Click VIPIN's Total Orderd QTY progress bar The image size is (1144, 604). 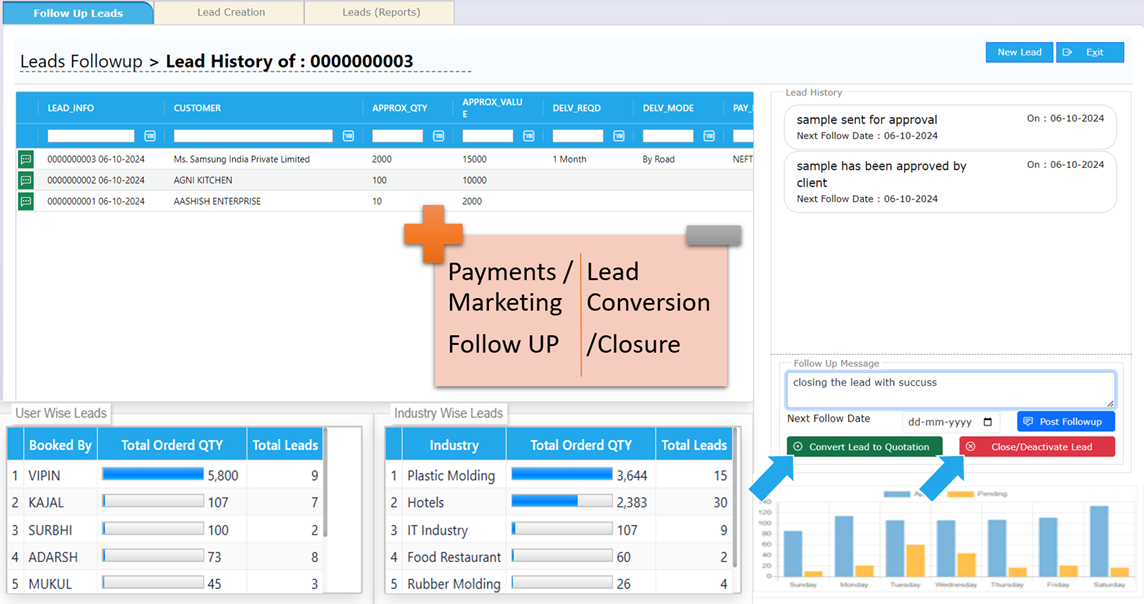[152, 476]
